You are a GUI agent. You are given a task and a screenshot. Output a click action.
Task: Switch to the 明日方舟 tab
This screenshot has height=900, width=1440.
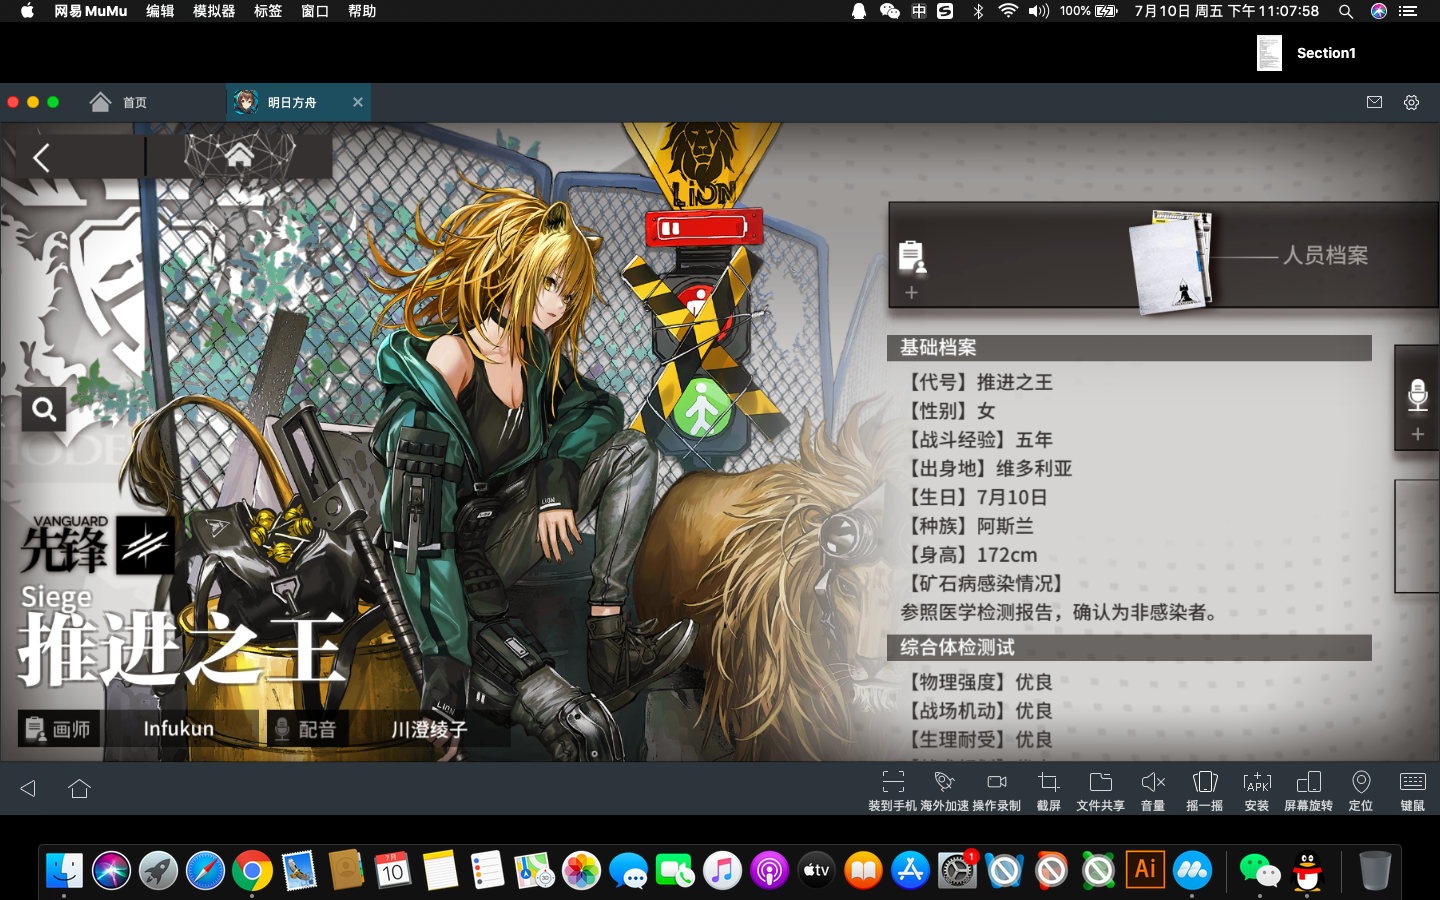[x=290, y=102]
